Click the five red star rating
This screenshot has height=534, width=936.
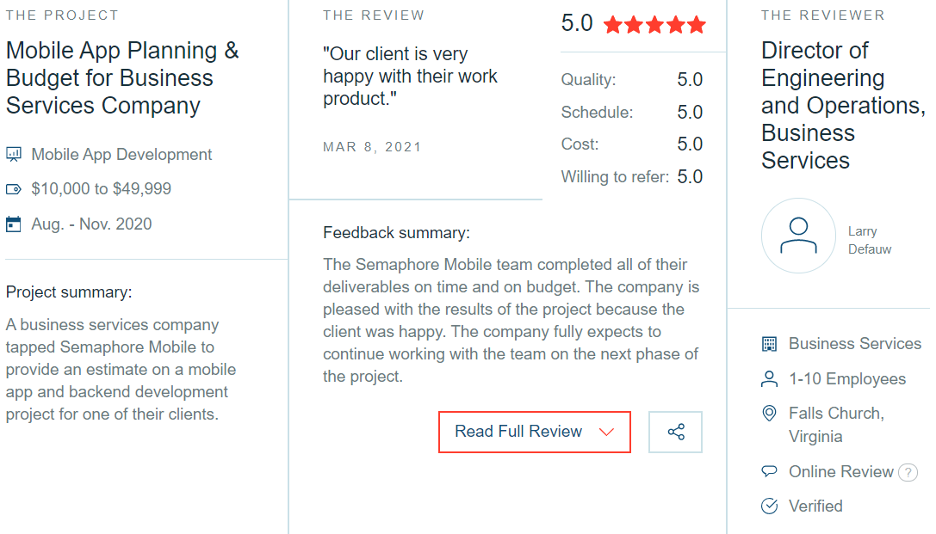654,25
